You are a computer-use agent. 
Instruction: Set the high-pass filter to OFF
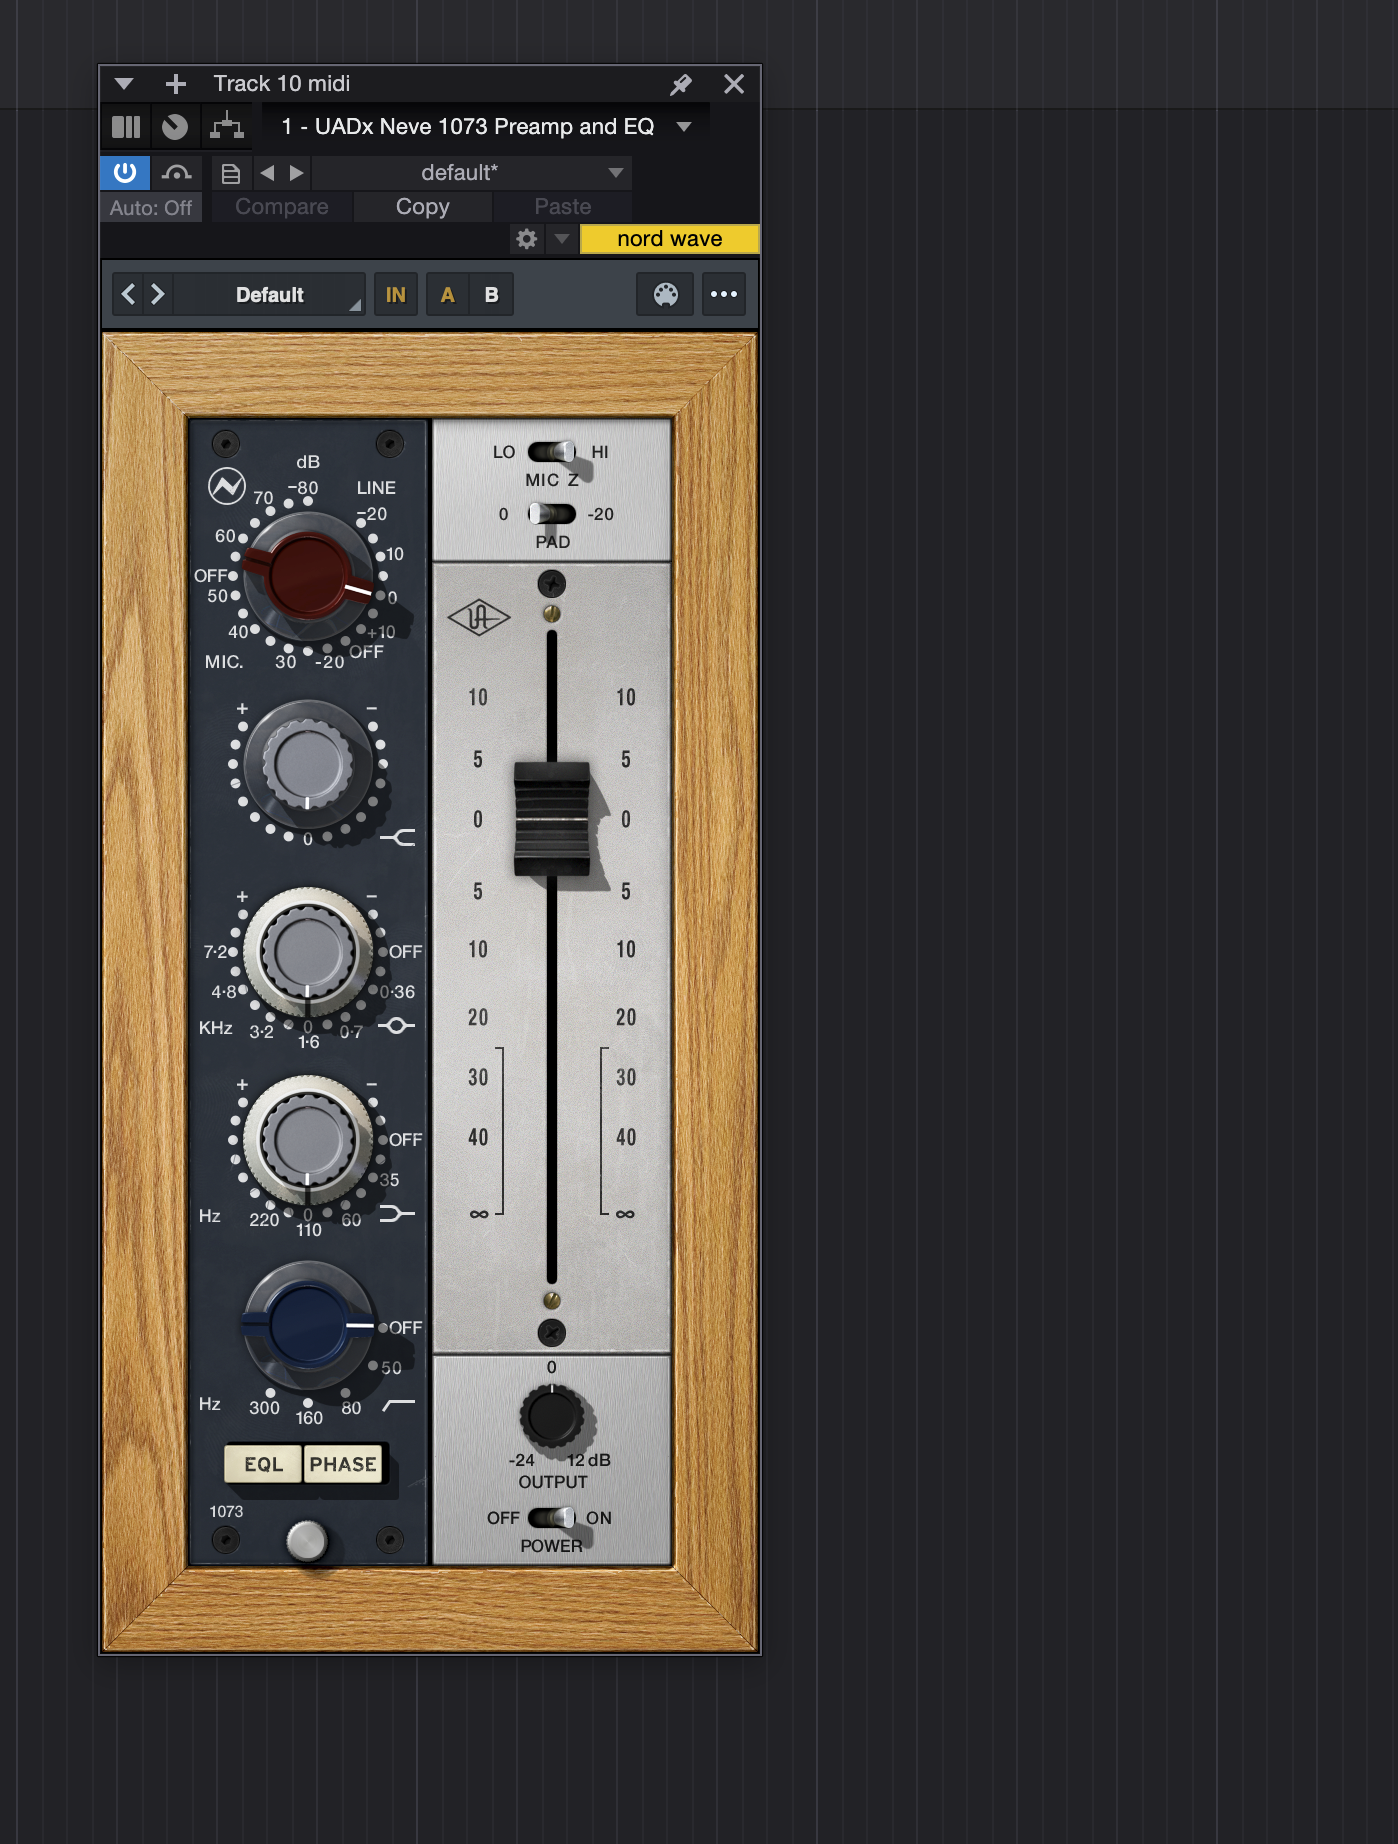[x=405, y=1328]
